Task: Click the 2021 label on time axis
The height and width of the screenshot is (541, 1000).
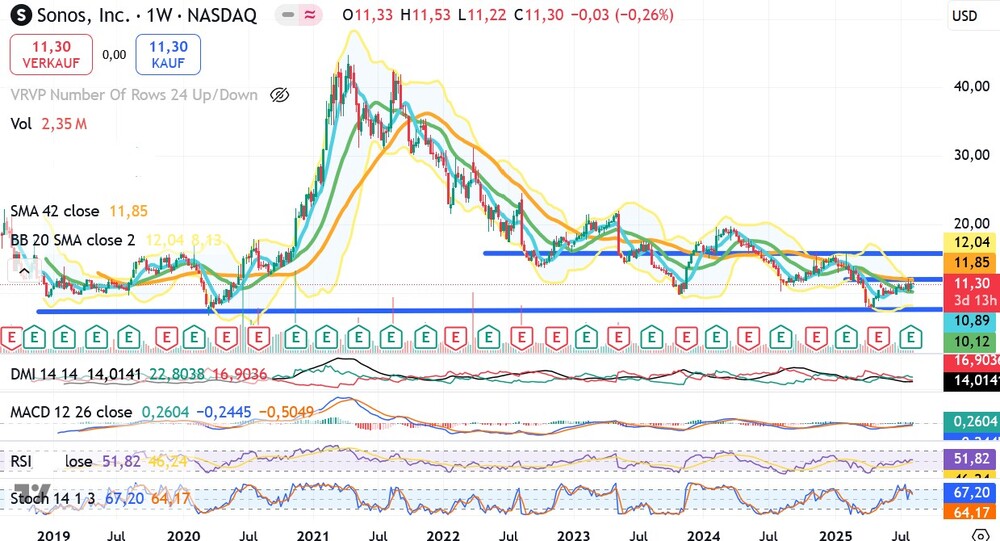Action: pyautogui.click(x=314, y=535)
